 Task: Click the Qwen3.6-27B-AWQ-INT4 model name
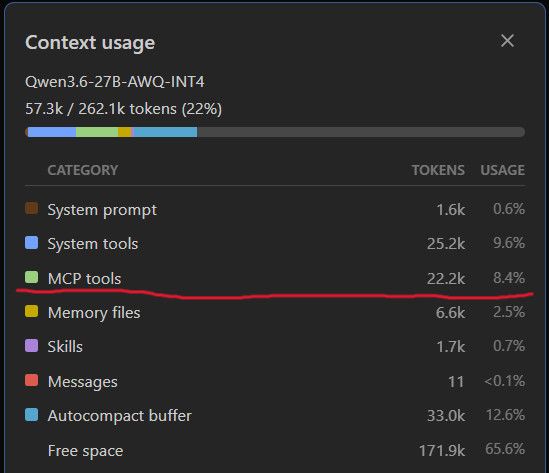click(x=114, y=82)
